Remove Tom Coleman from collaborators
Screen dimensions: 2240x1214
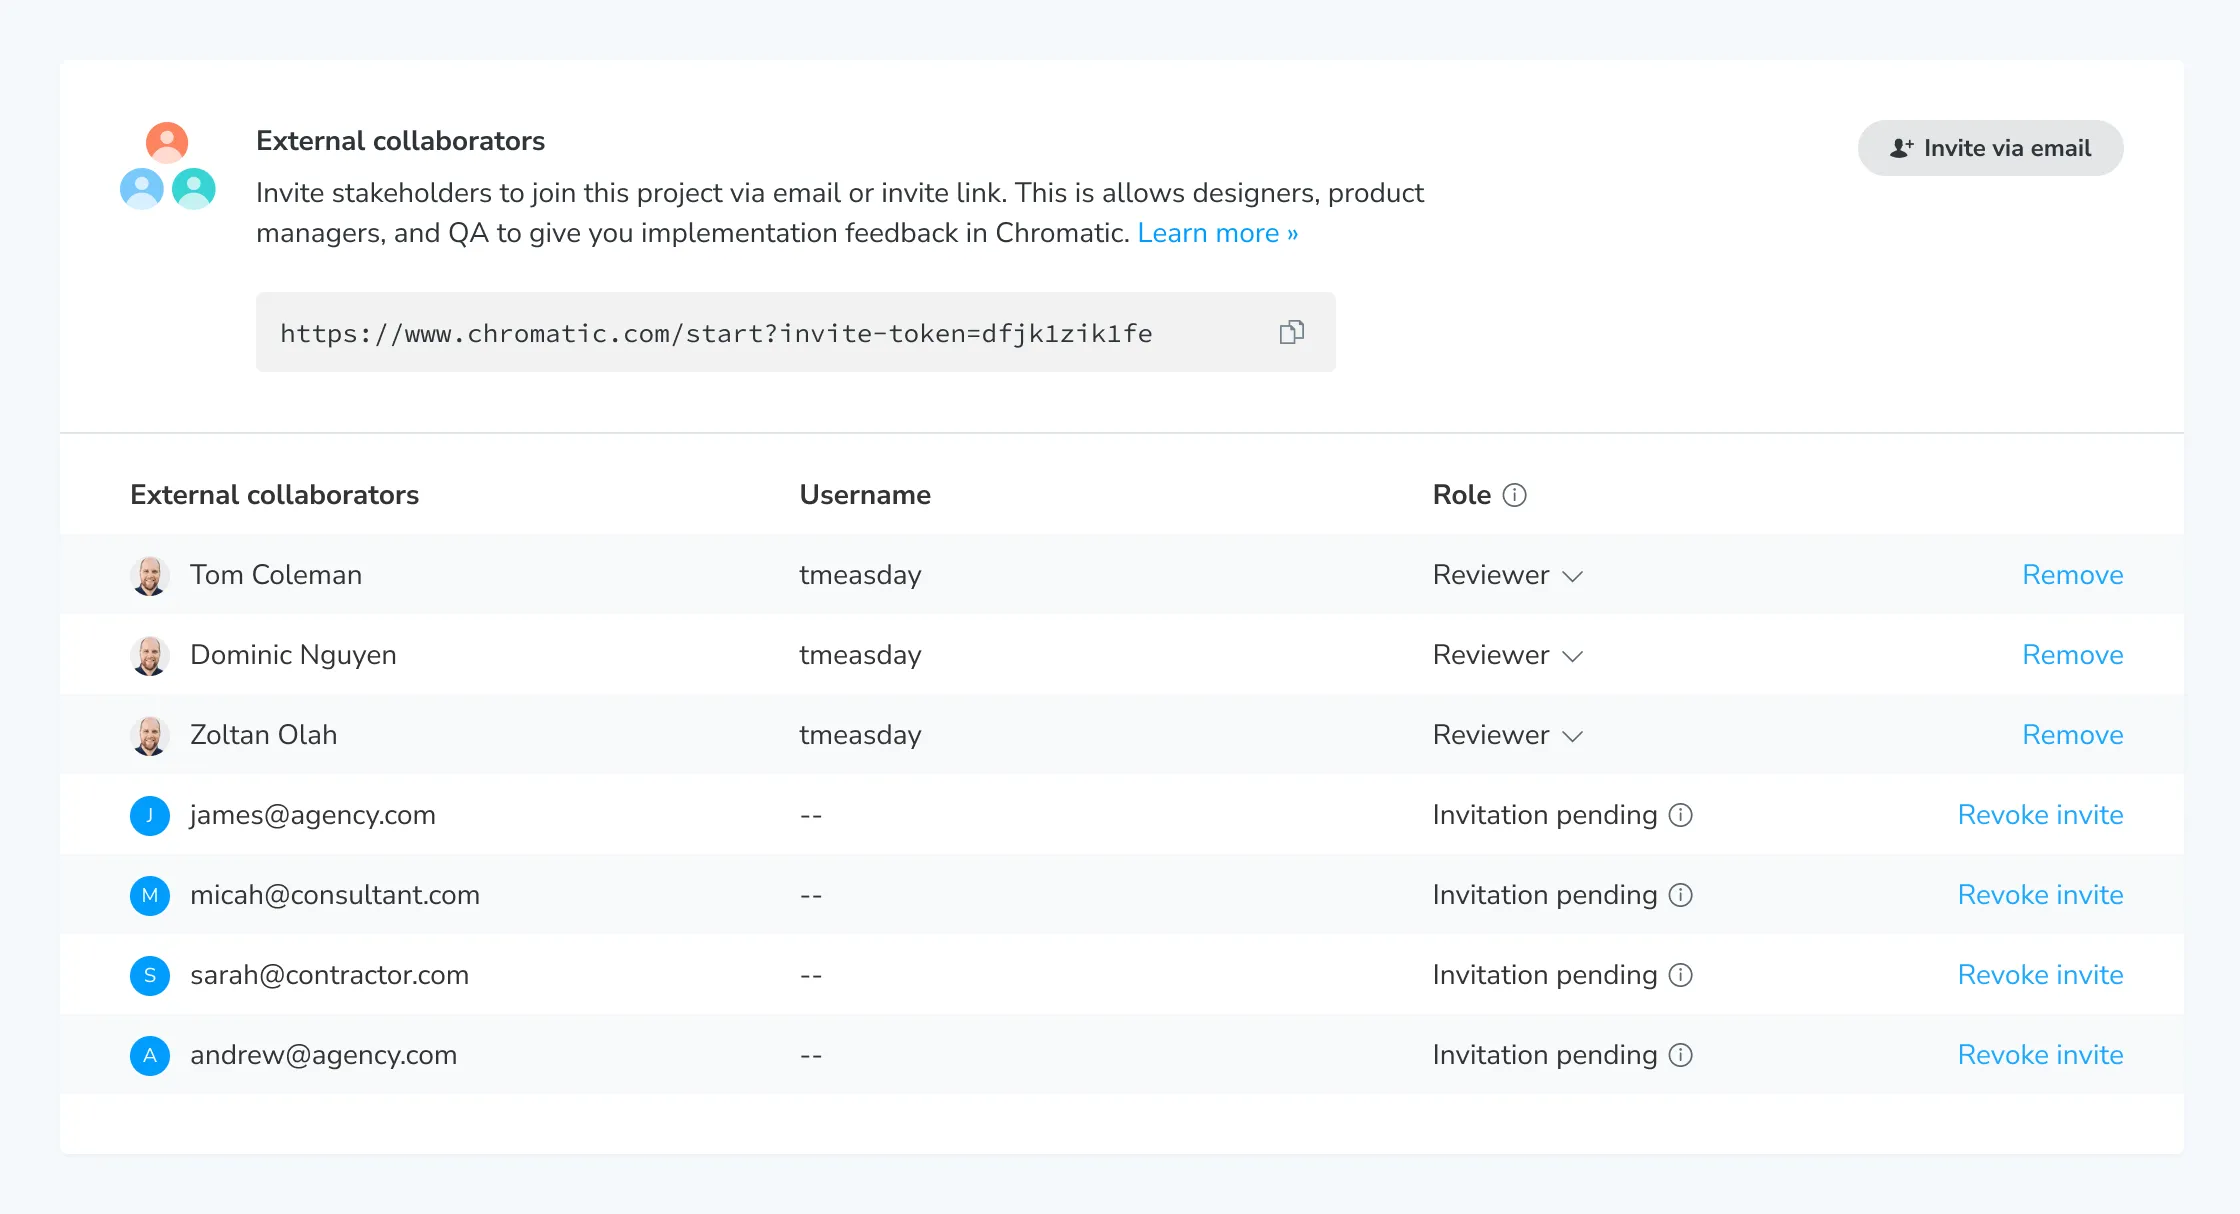tap(2072, 575)
